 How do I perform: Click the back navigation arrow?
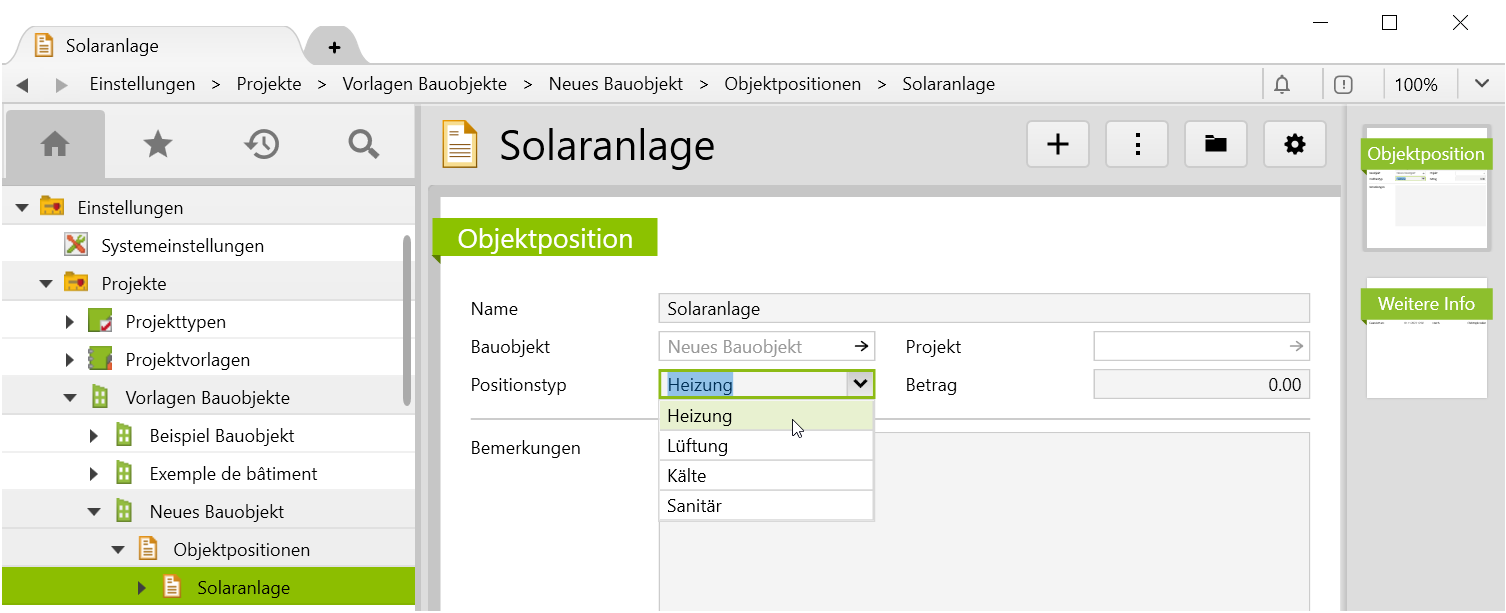[x=22, y=85]
